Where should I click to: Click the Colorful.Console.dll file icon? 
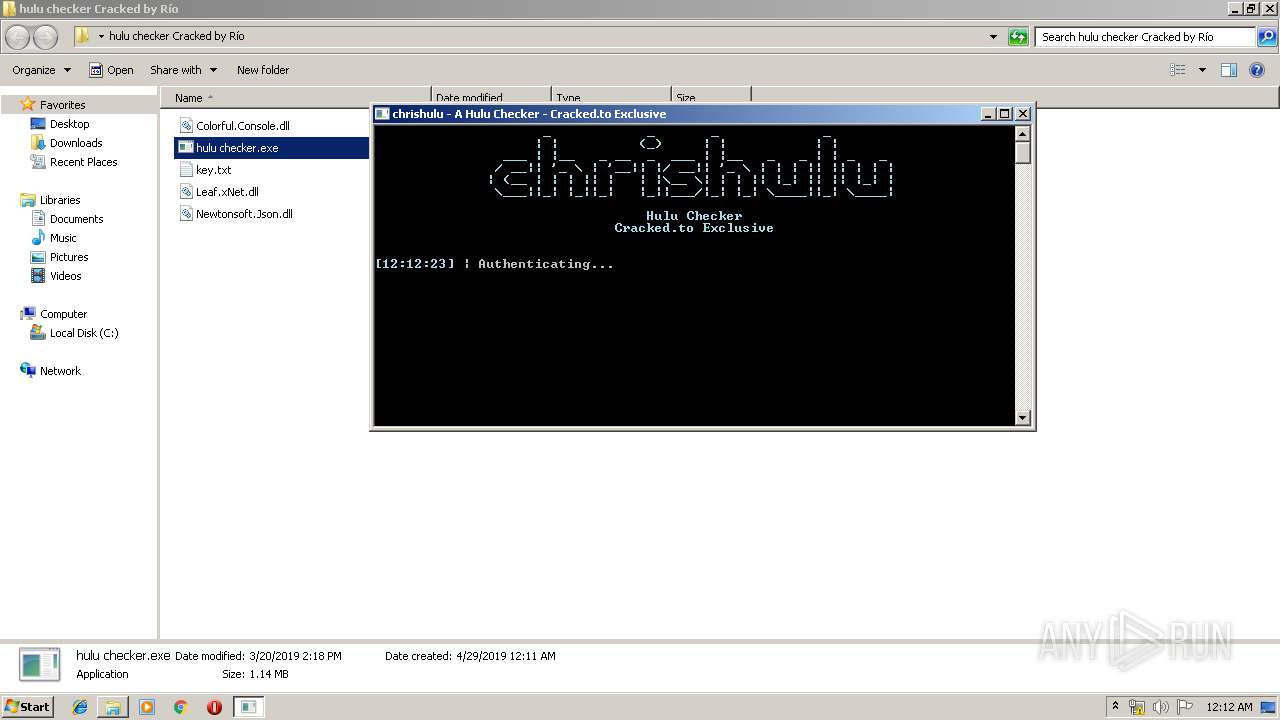point(186,126)
